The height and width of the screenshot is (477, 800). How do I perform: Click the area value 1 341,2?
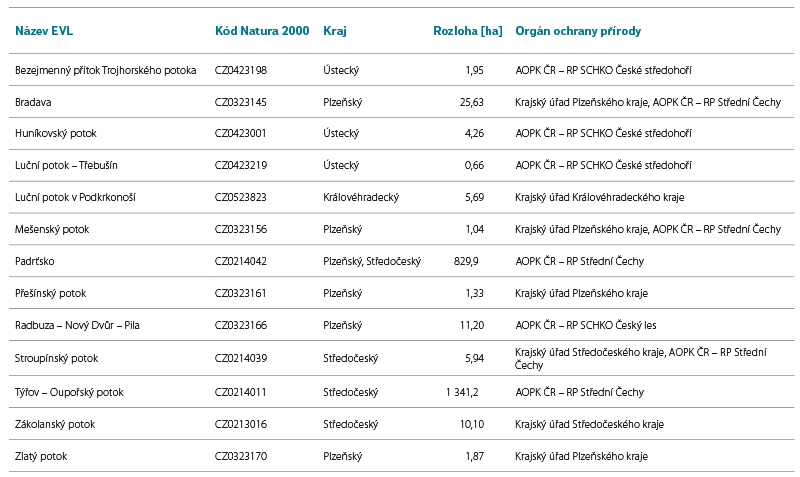[x=462, y=392]
